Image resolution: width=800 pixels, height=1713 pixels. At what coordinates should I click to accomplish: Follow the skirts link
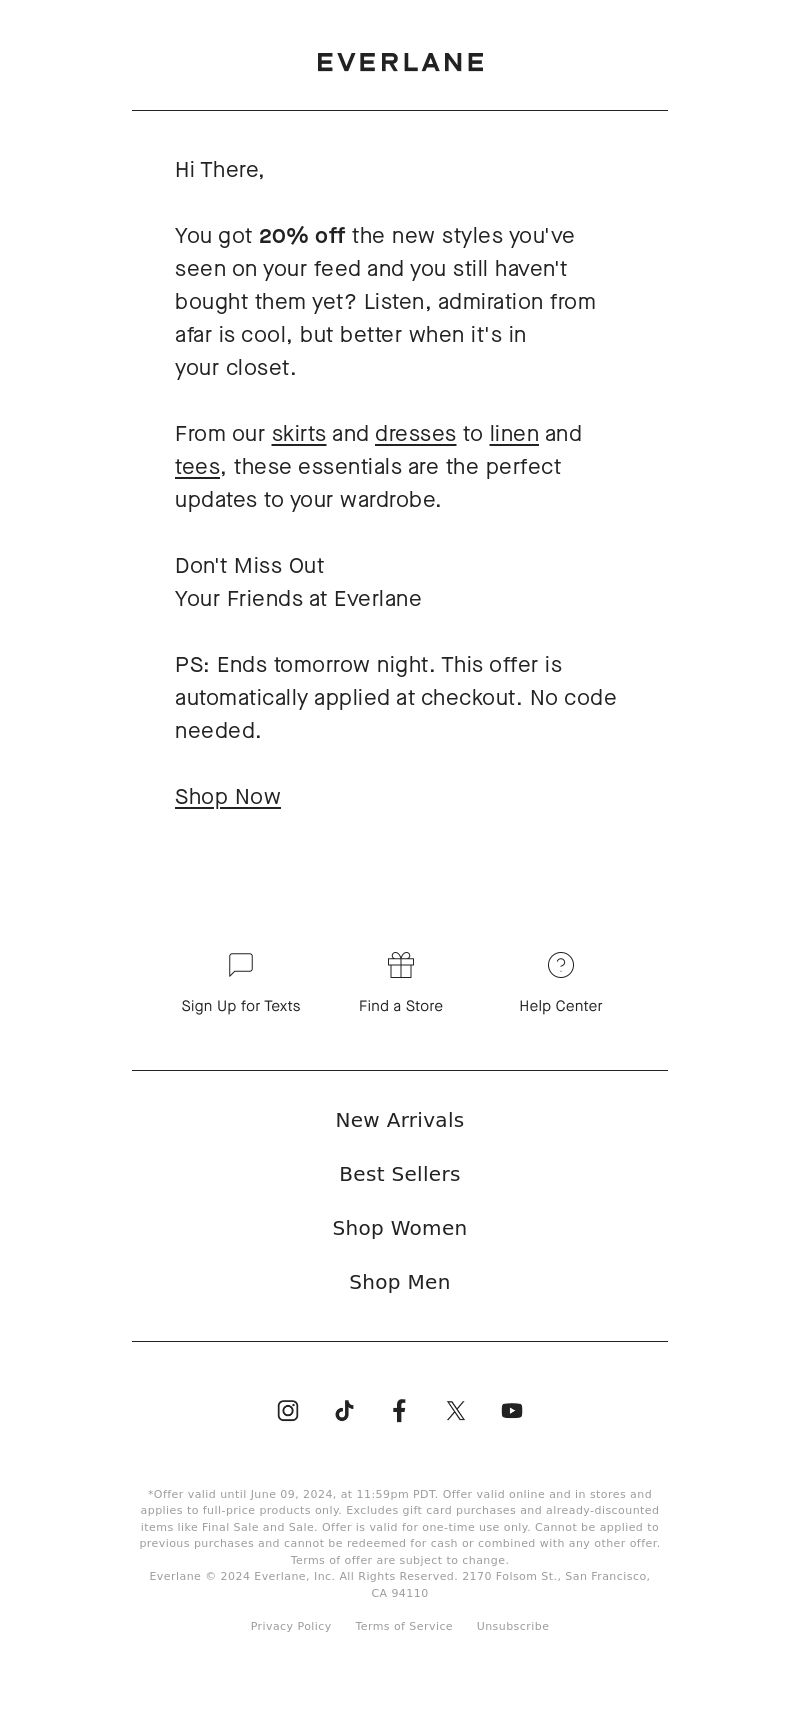[x=299, y=433]
